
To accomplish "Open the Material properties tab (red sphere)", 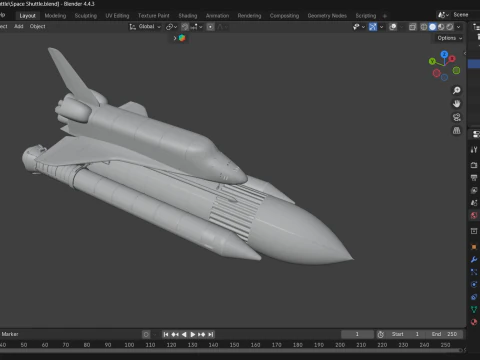I will [x=474, y=322].
